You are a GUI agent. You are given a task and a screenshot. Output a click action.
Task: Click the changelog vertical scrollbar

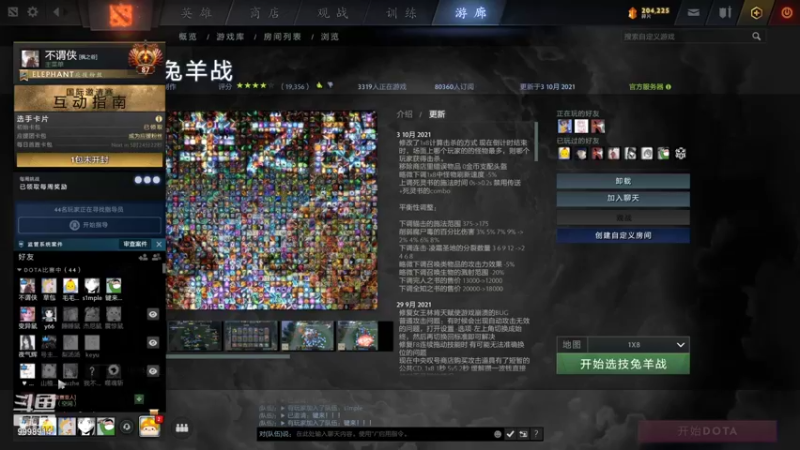click(x=536, y=141)
